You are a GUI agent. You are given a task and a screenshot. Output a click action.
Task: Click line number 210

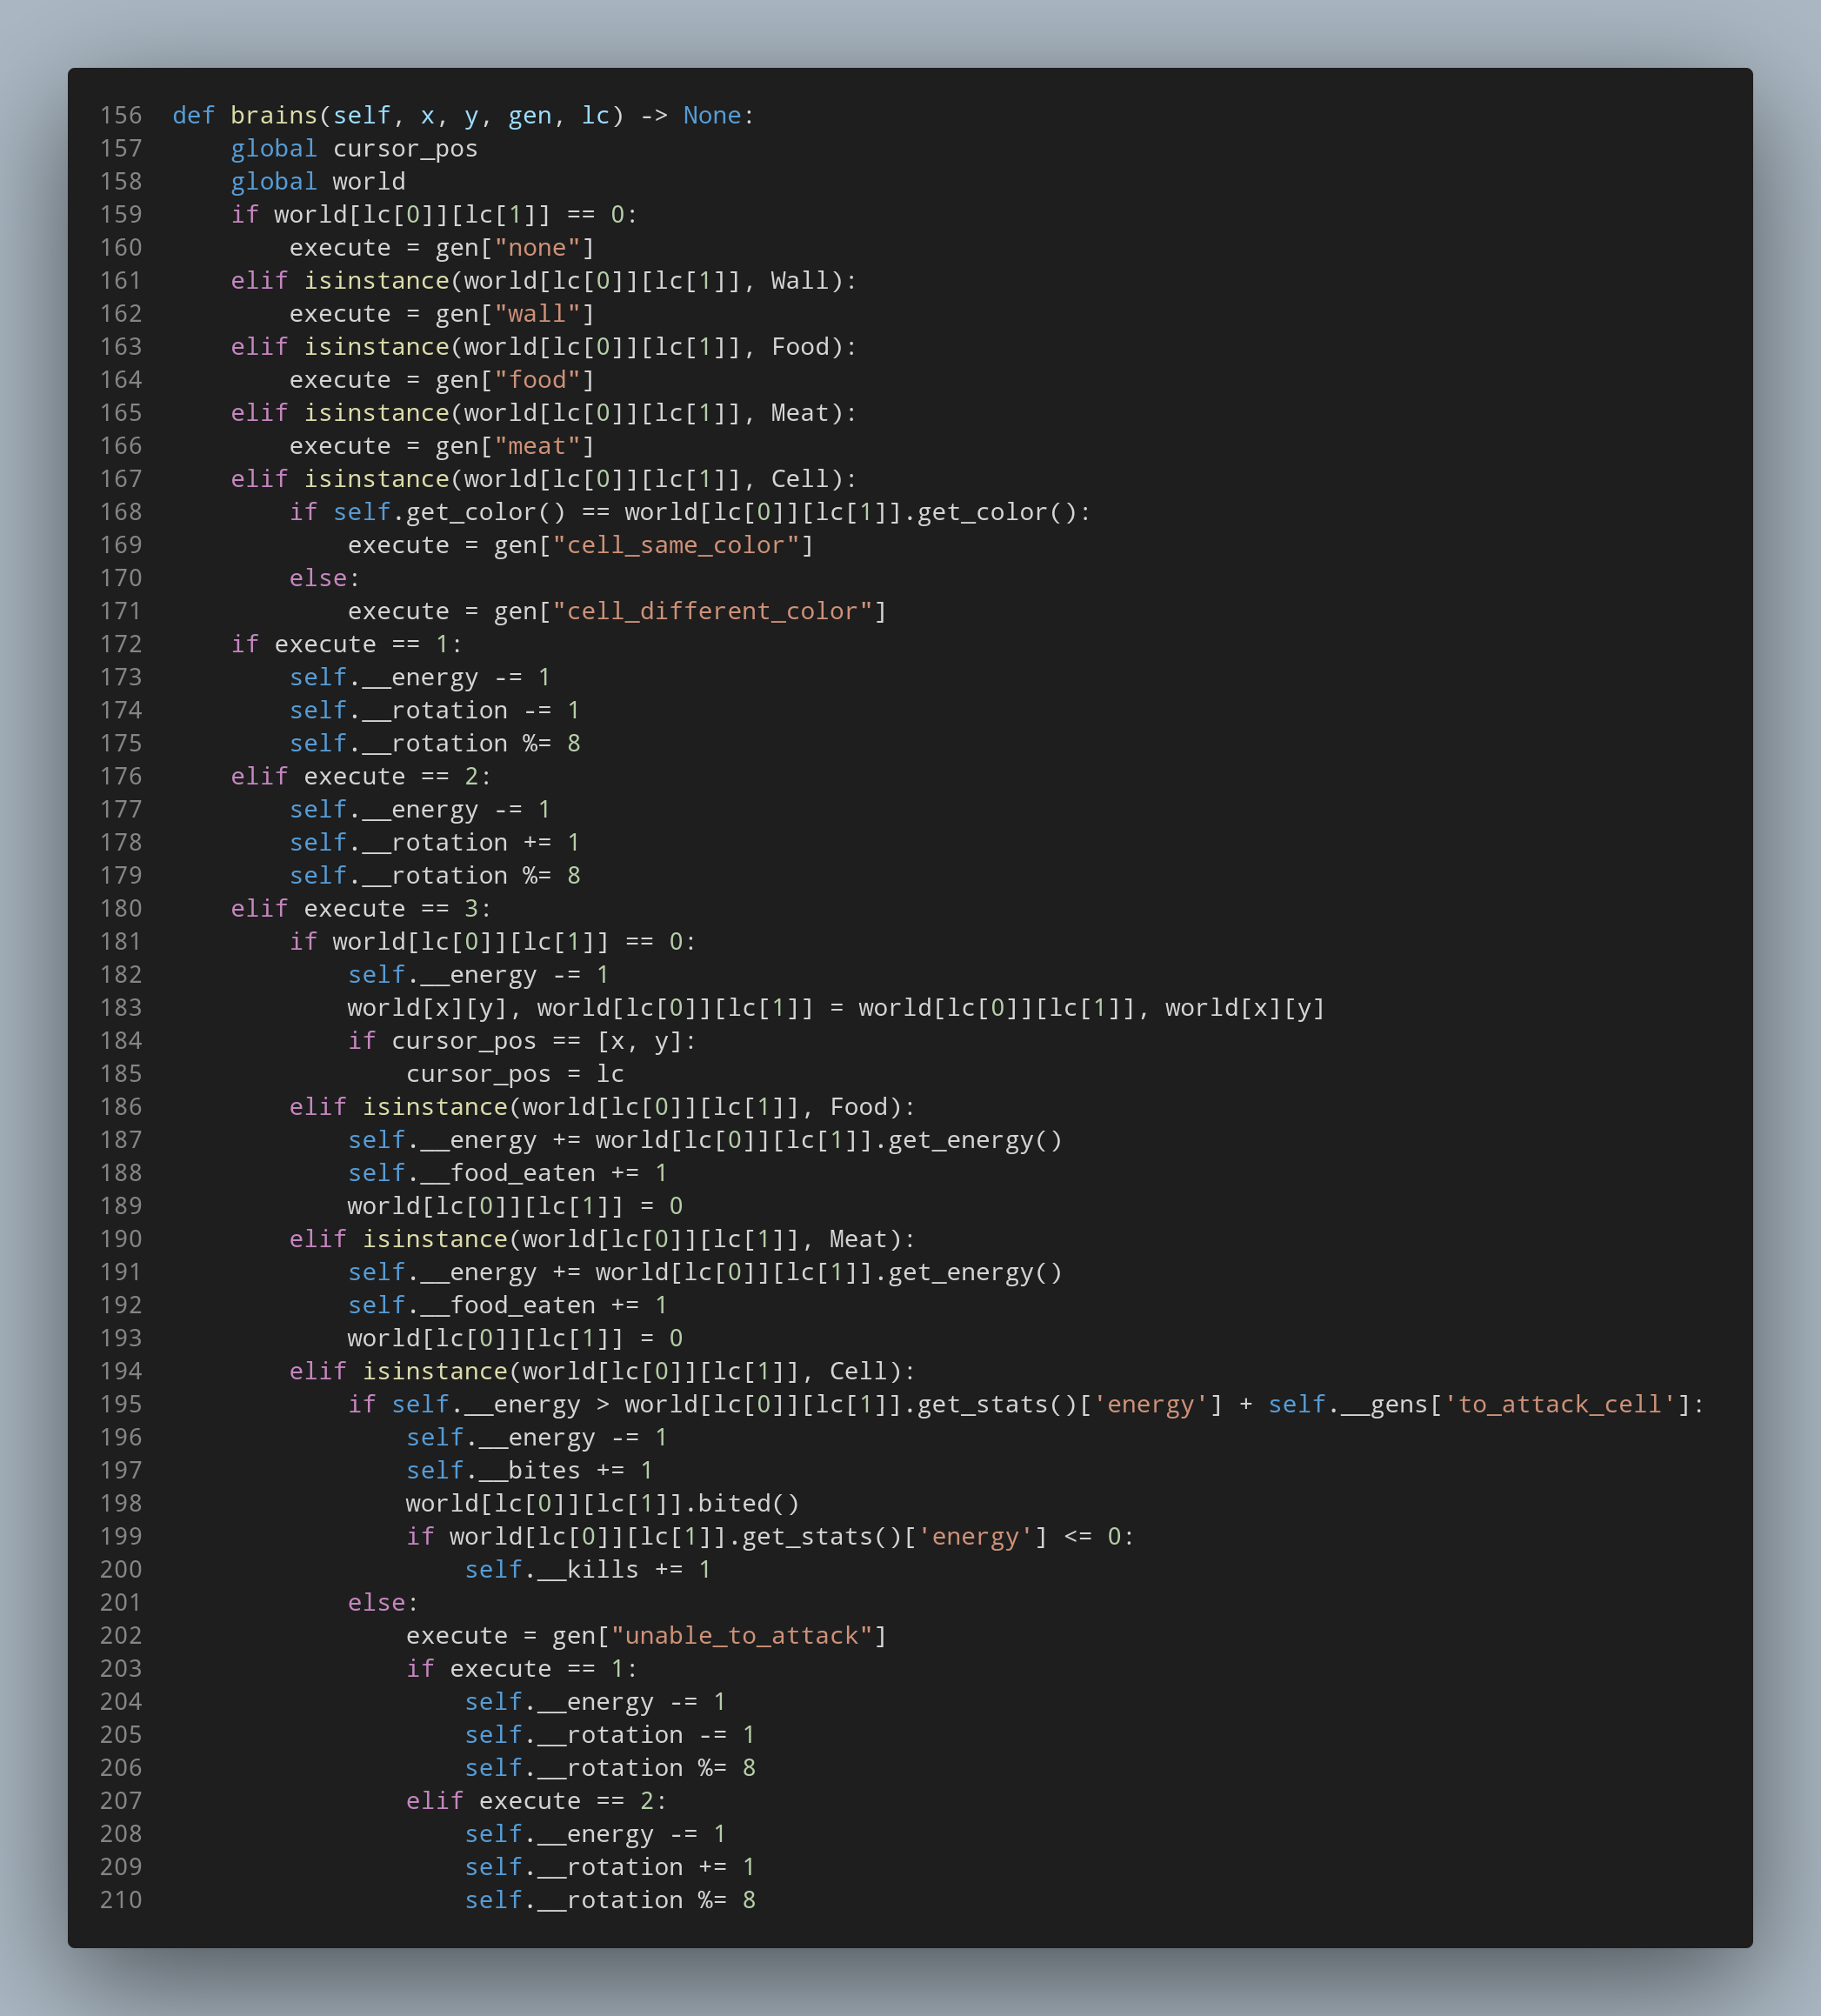121,1900
